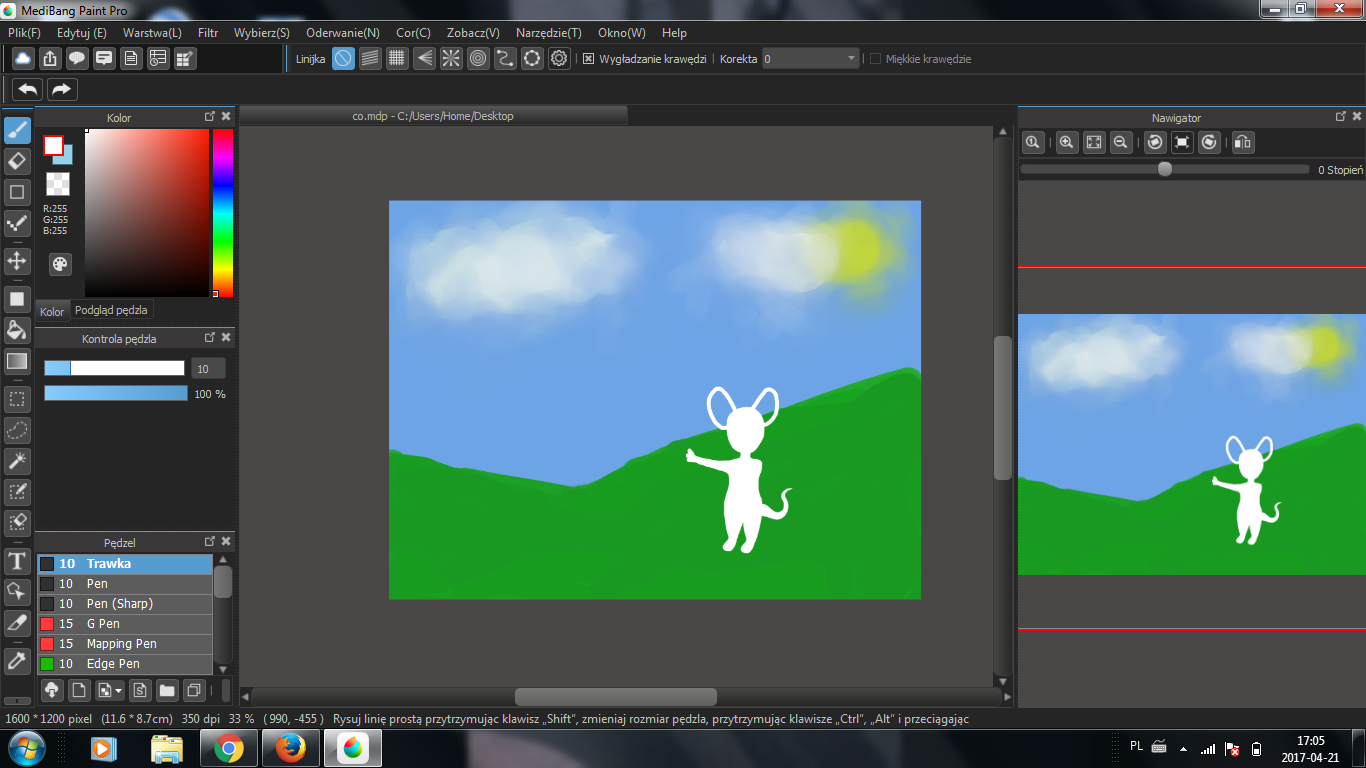
Task: Open the Narzędzie(T) menu
Action: click(x=549, y=33)
